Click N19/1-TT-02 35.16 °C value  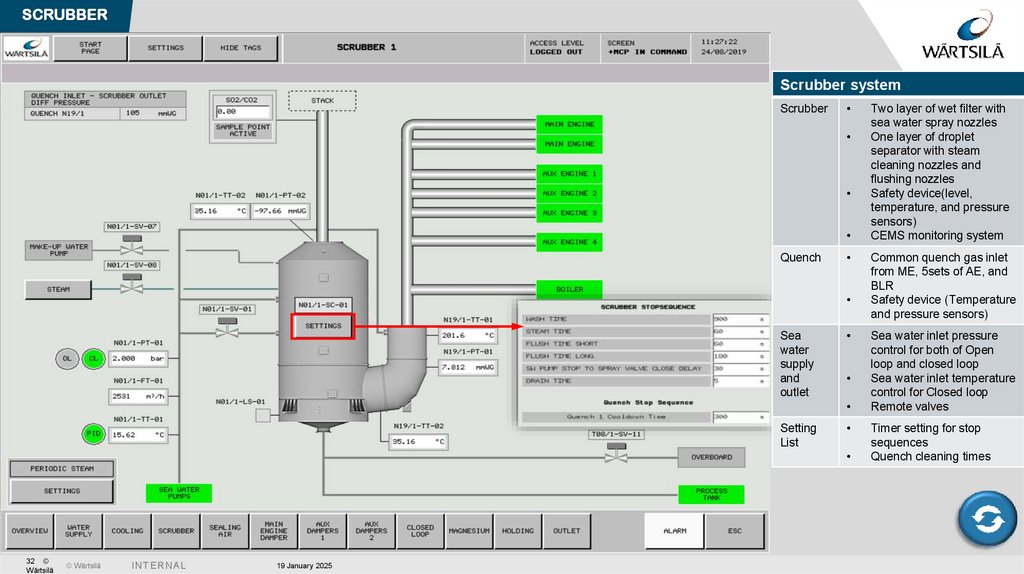coord(419,441)
